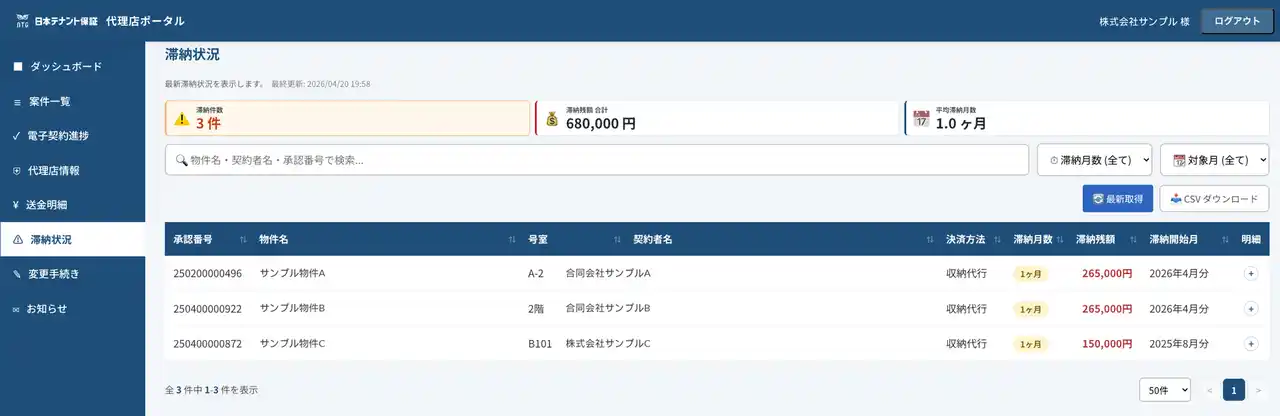Click the warning icon in the 滞納件数 card

[181, 119]
